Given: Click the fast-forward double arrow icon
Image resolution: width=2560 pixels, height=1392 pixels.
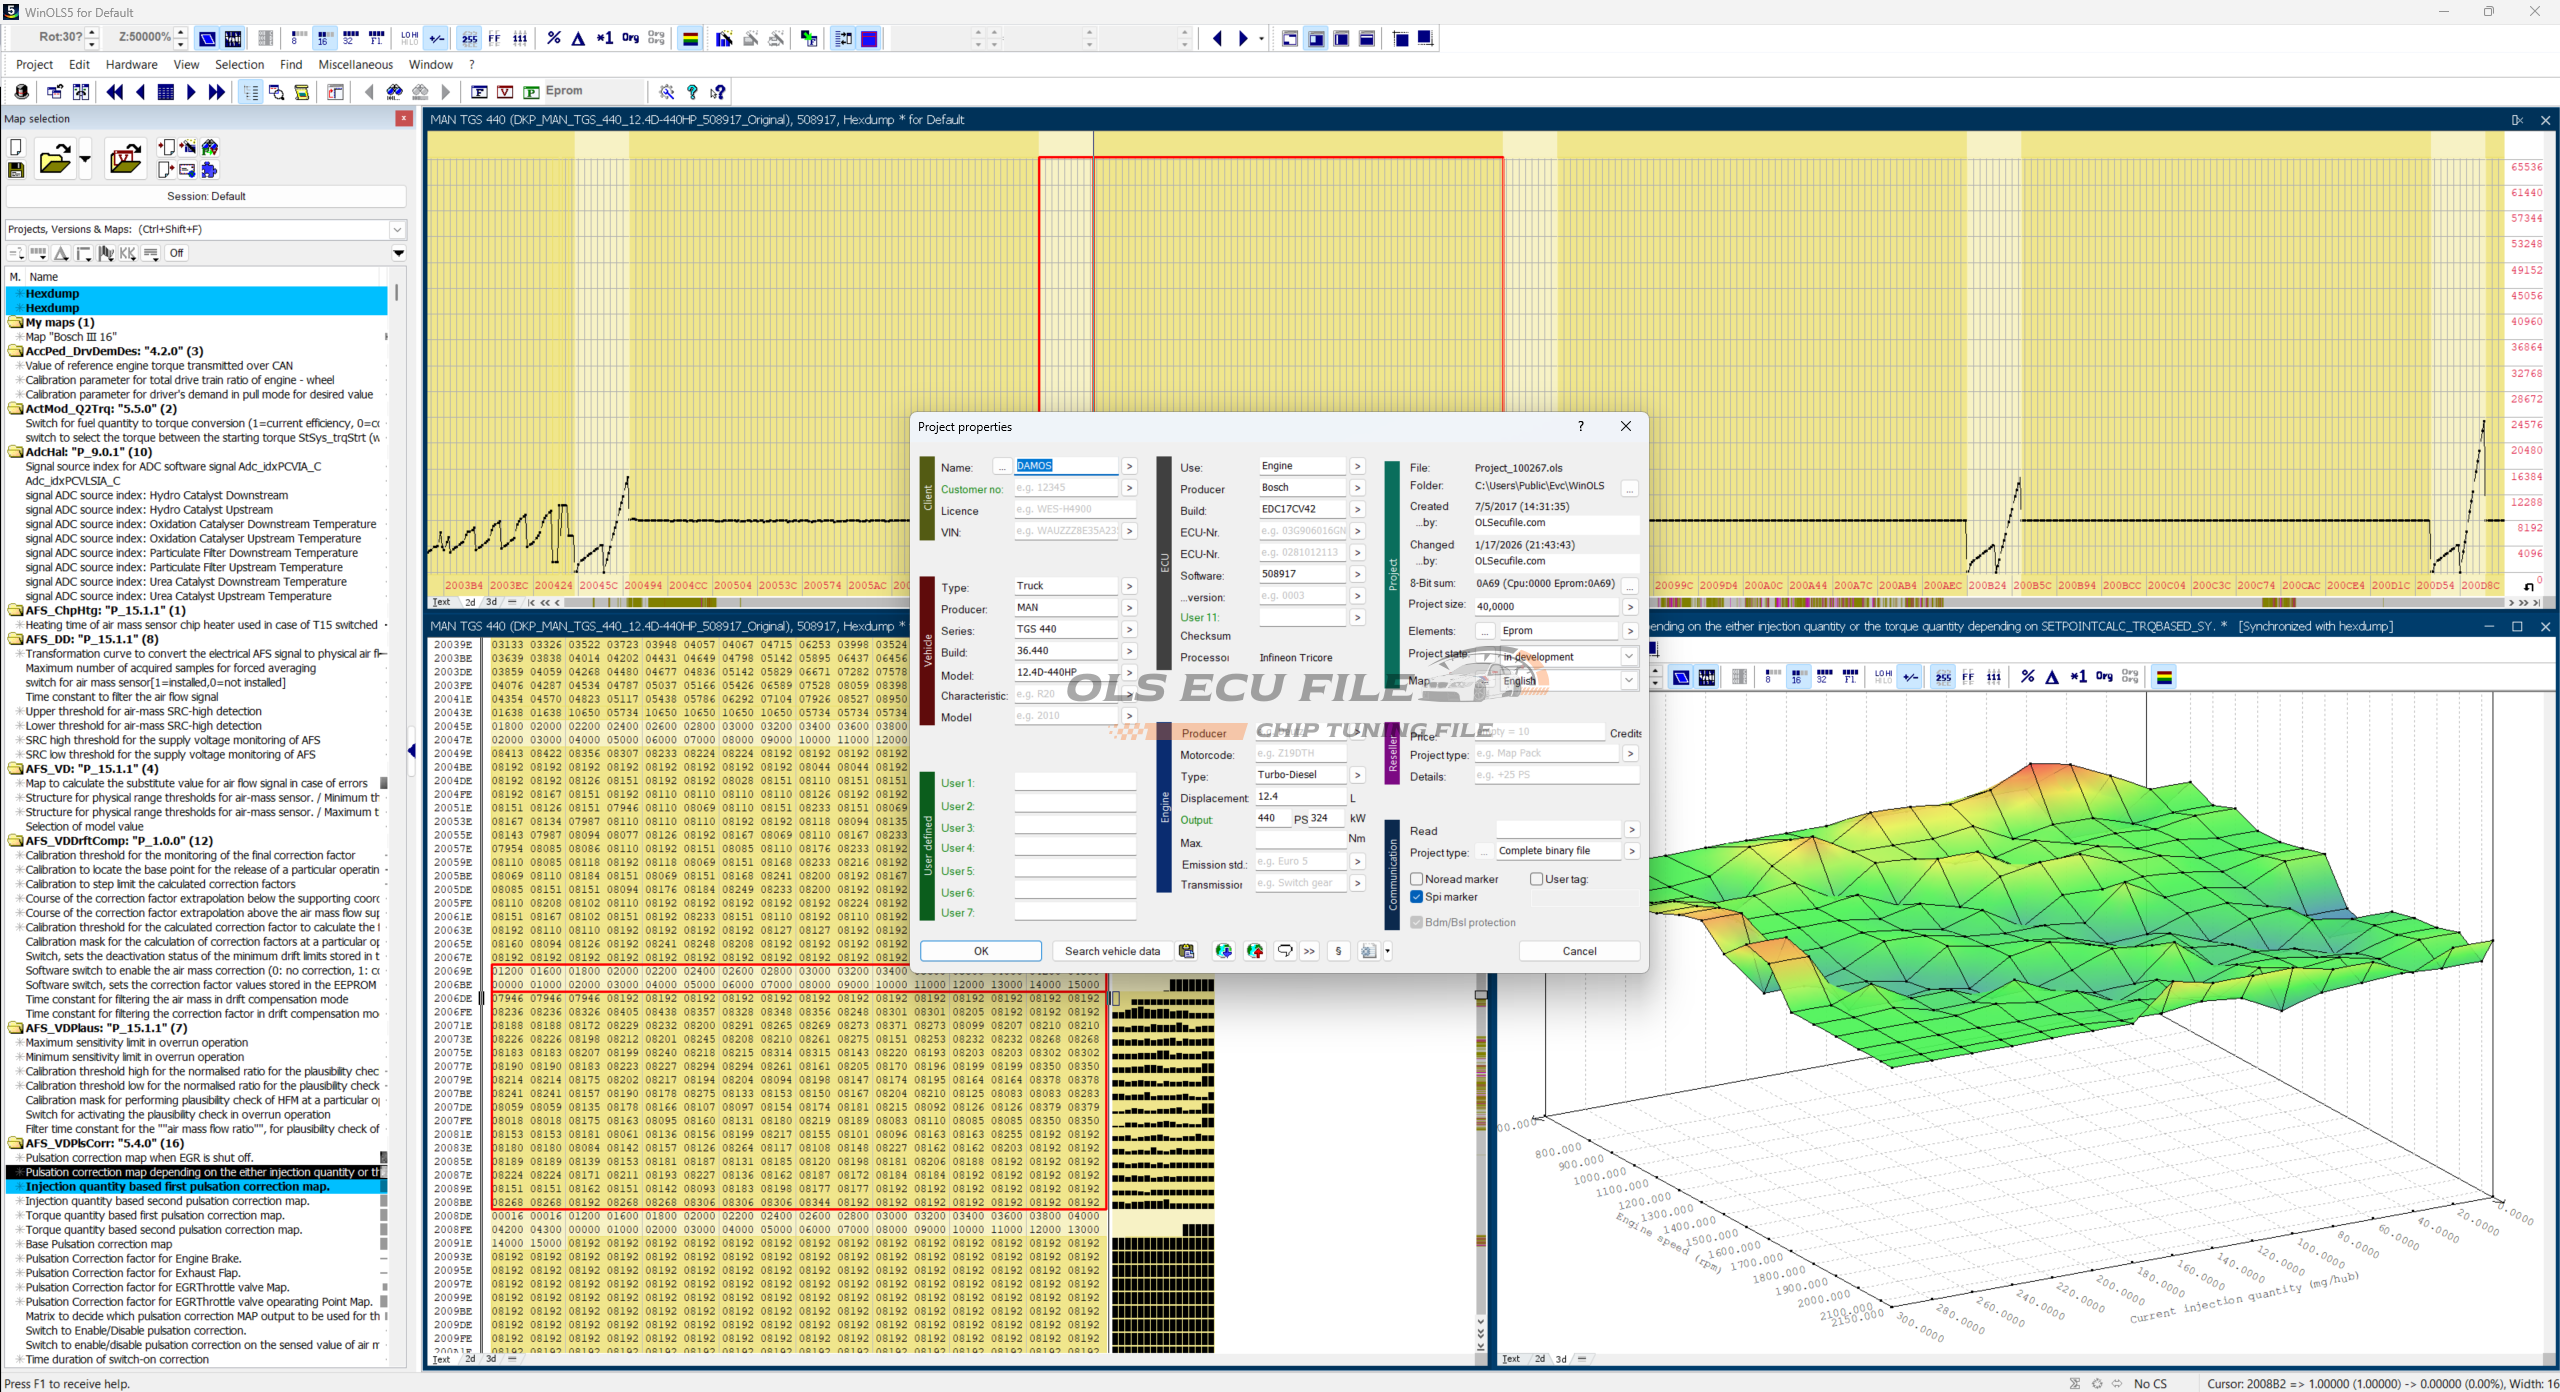Looking at the screenshot, I should [216, 92].
